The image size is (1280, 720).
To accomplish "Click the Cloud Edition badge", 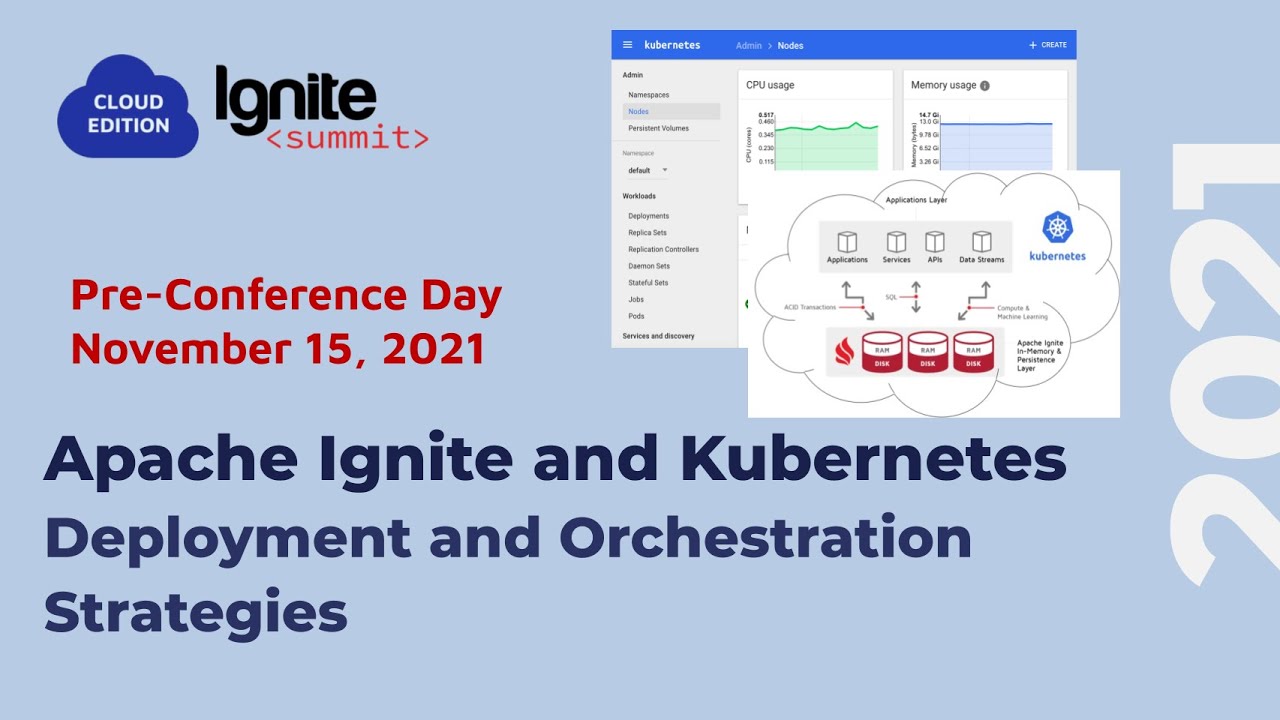I will point(128,108).
